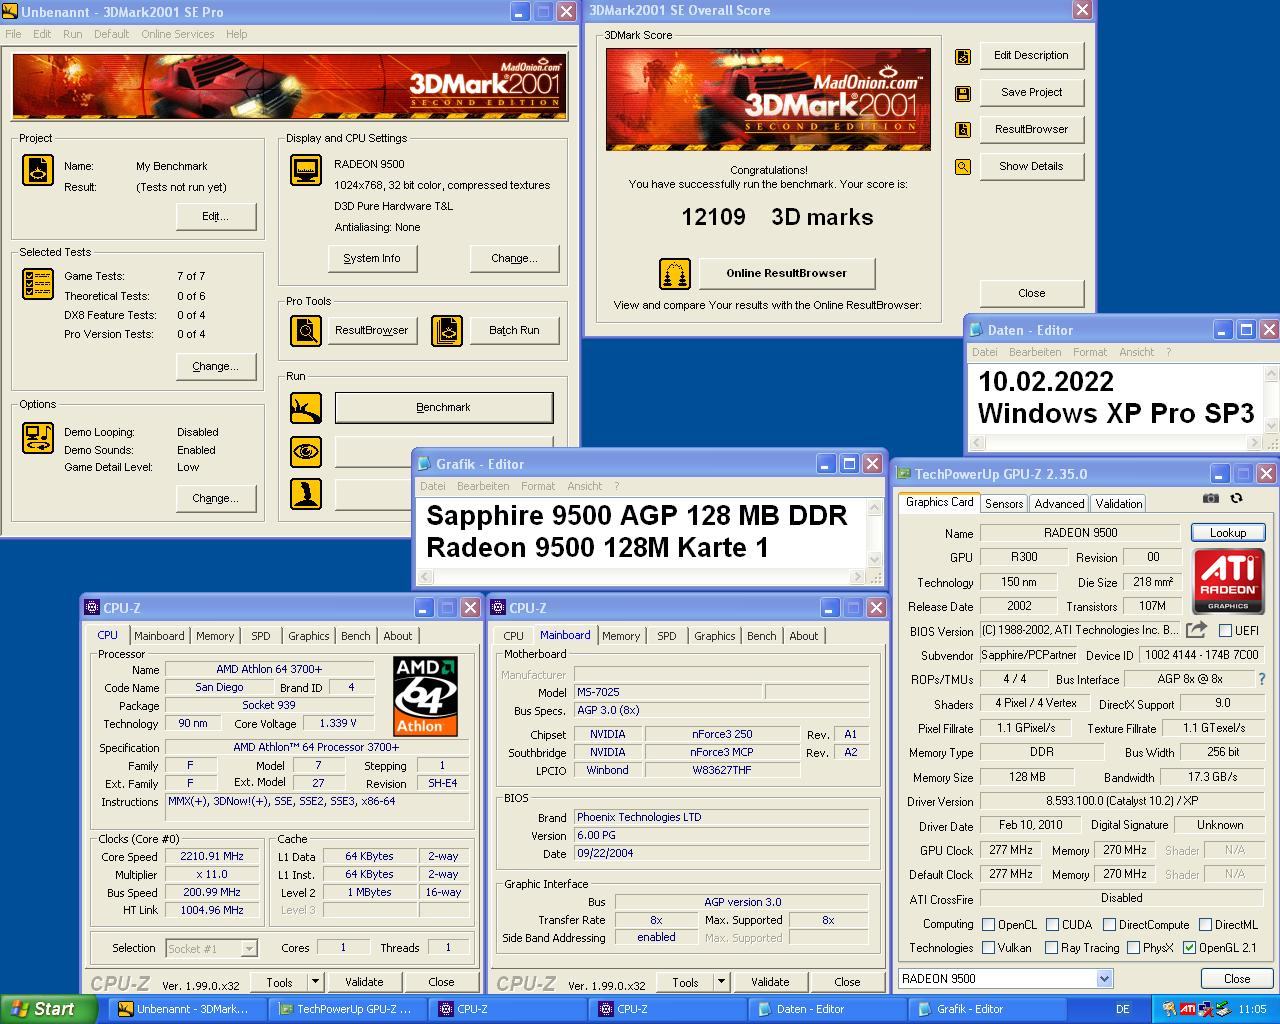This screenshot has height=1024, width=1280.
Task: Click the ATI Radeon logo in GPU-Z
Action: click(x=1228, y=581)
